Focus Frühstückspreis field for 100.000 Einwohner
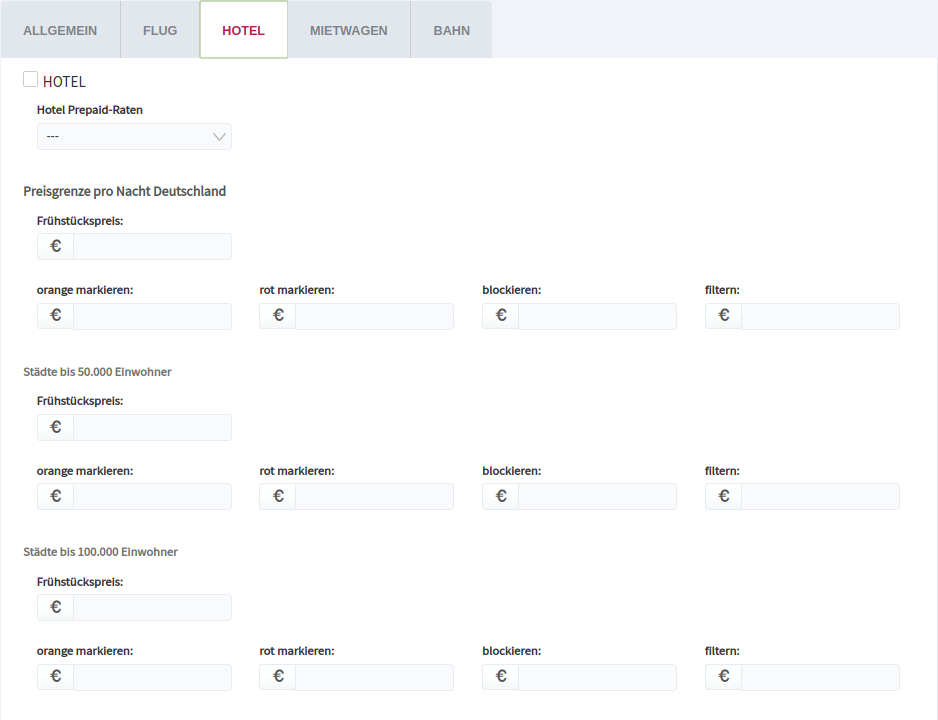 coord(153,607)
